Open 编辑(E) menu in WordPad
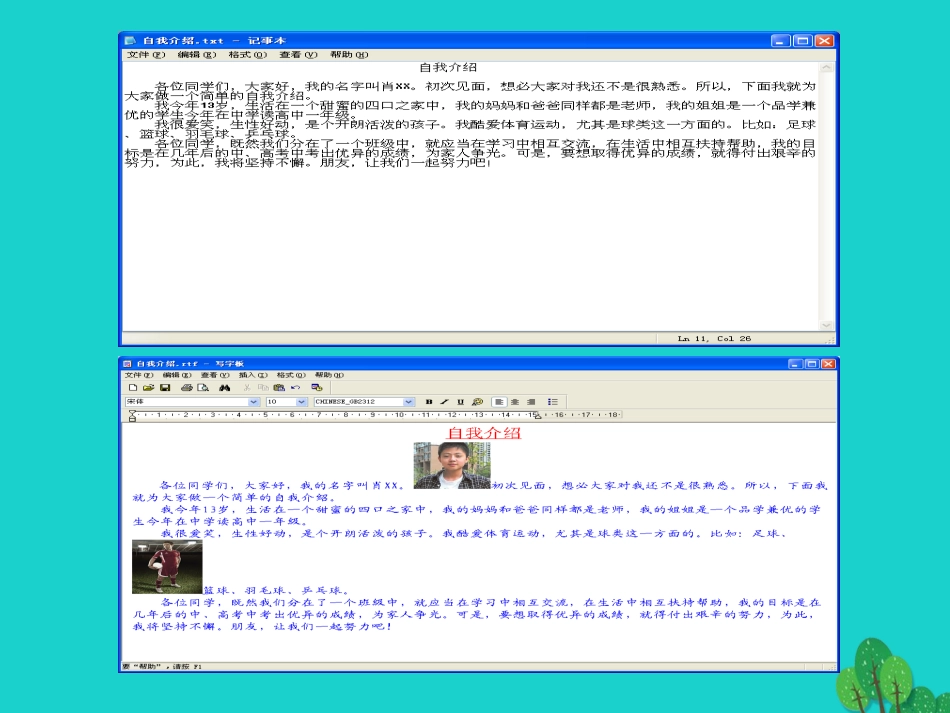950x713 pixels. coord(177,375)
